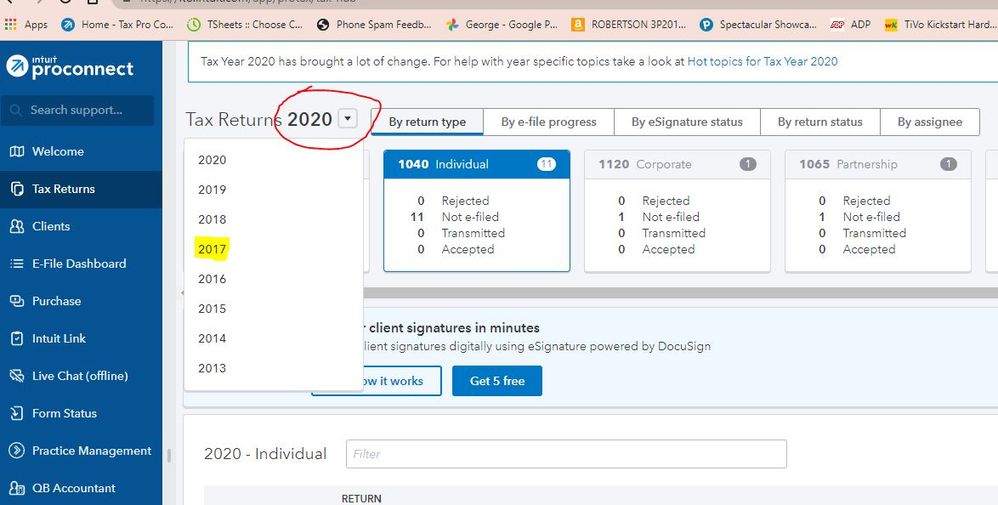Click the Welcome book icon in sidebar

pyautogui.click(x=16, y=152)
